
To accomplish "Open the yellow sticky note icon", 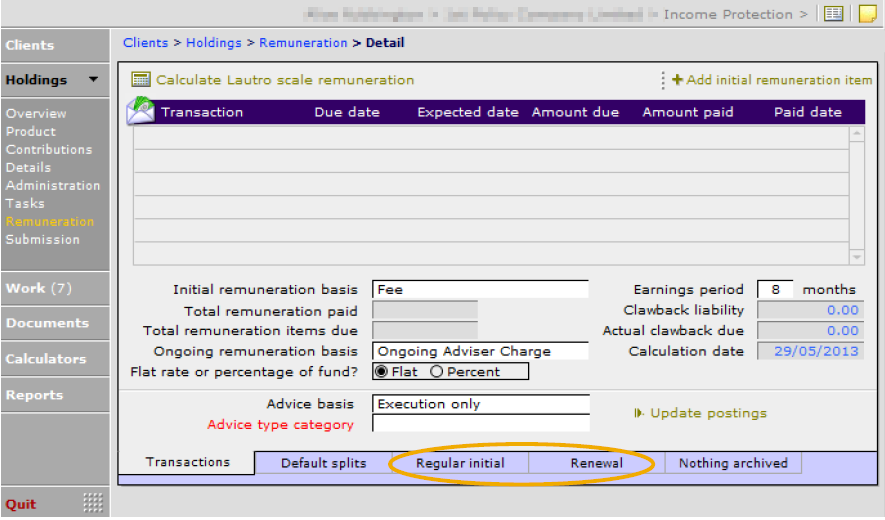I will click(x=867, y=14).
